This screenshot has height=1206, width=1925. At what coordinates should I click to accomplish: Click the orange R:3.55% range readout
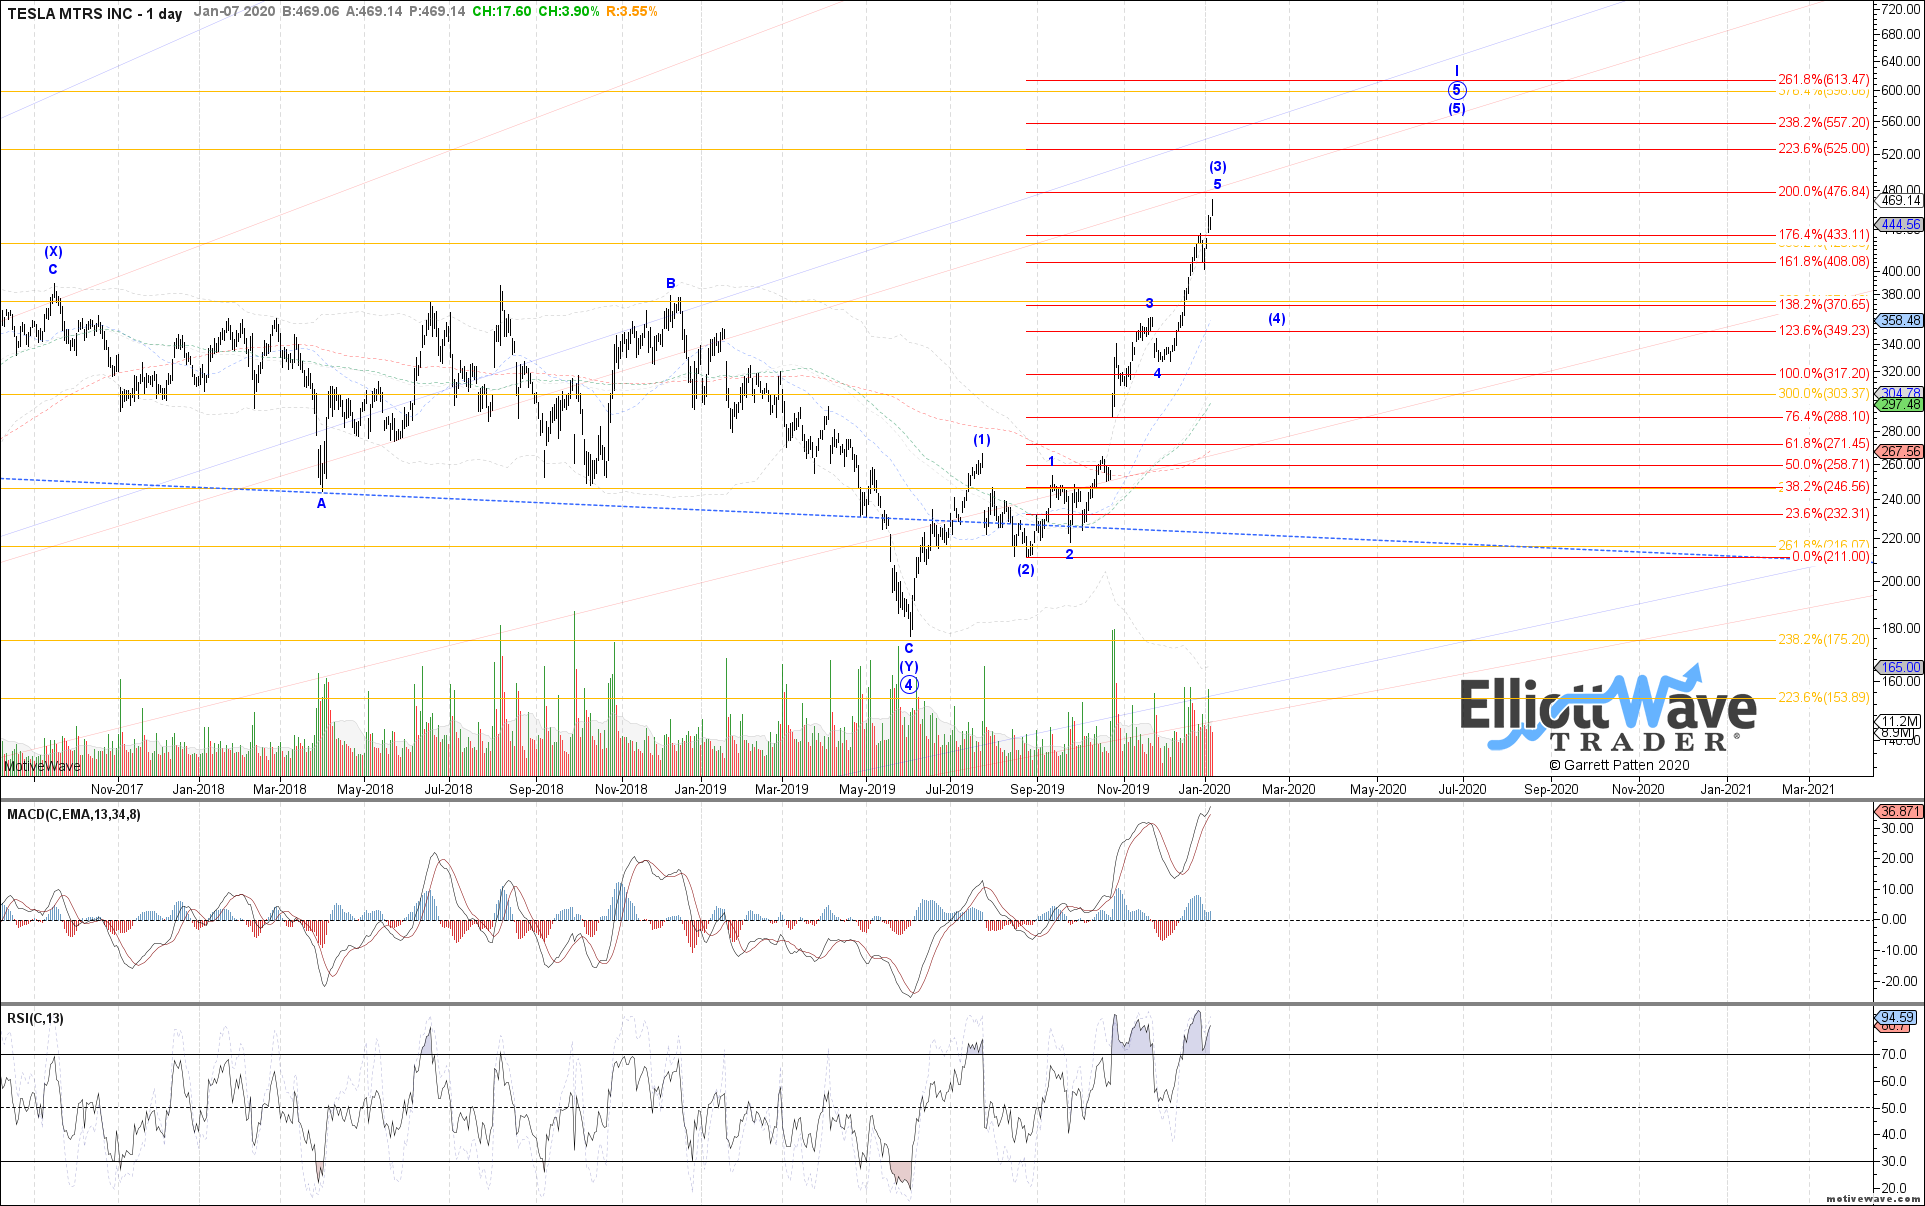(632, 12)
